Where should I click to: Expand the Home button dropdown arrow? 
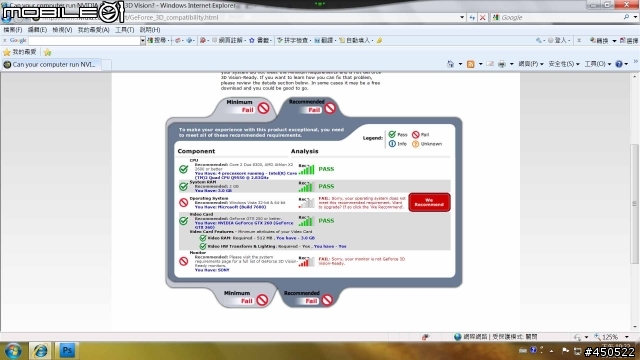coord(460,64)
